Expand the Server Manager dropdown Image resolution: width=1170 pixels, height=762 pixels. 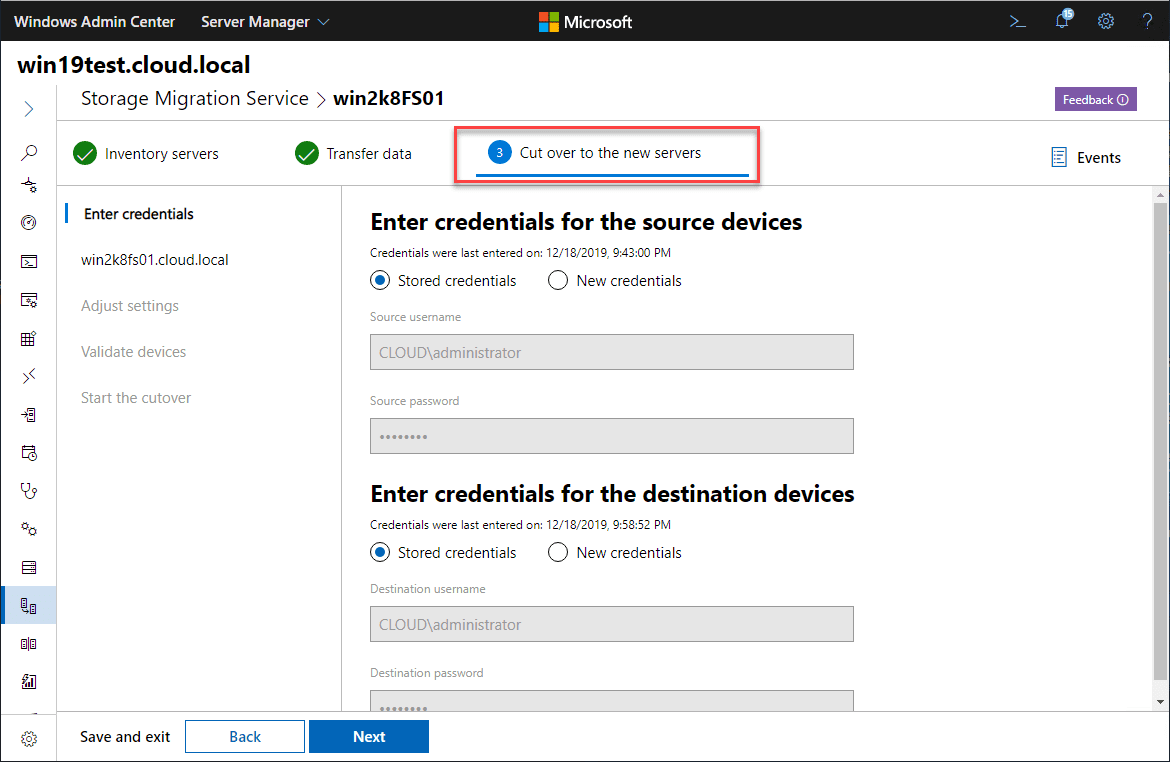point(265,21)
